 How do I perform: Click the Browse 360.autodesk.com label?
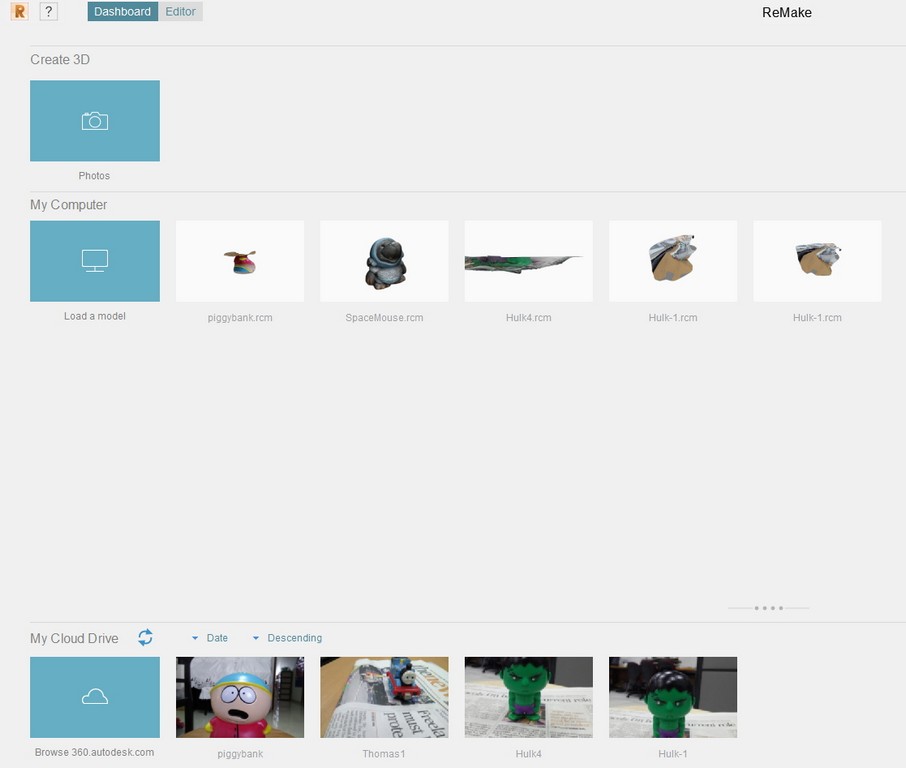pyautogui.click(x=94, y=752)
